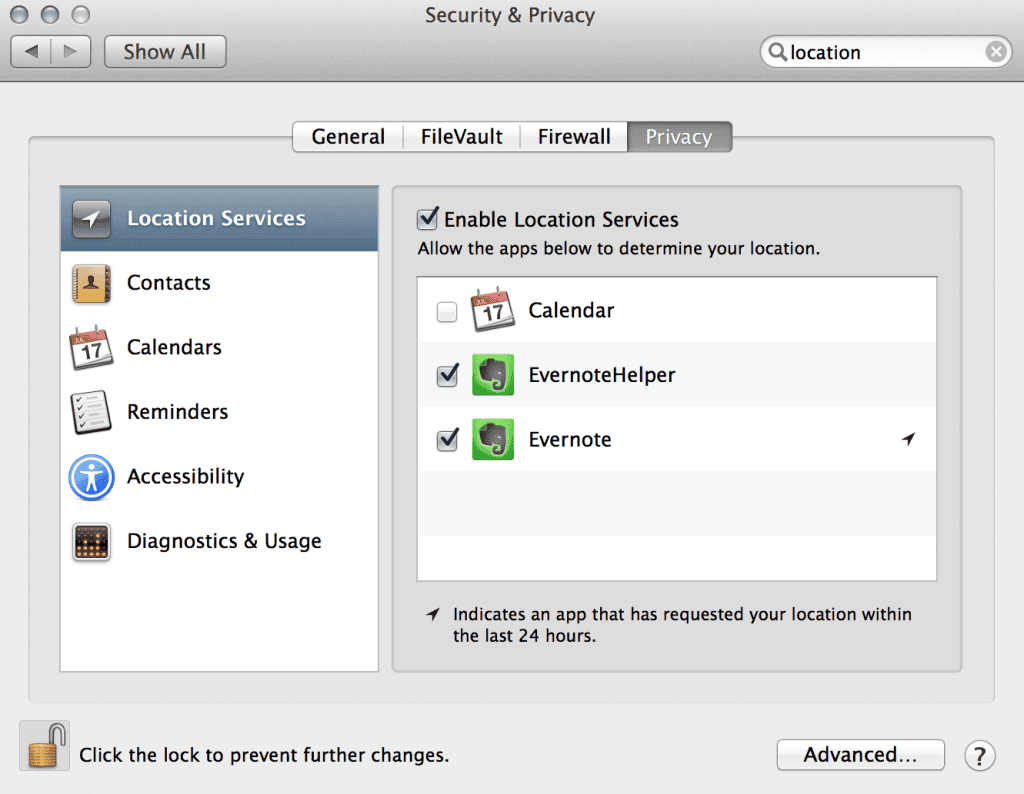Screen dimensions: 1024x794
Task: Click the EvernoteHelper elephant icon
Action: [492, 375]
